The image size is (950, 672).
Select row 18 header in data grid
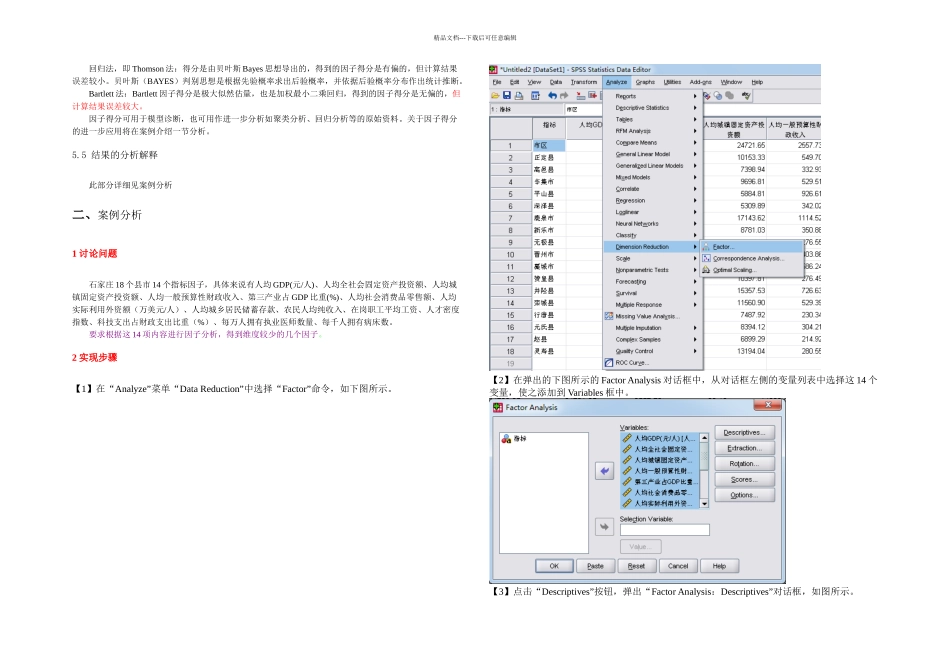509,351
